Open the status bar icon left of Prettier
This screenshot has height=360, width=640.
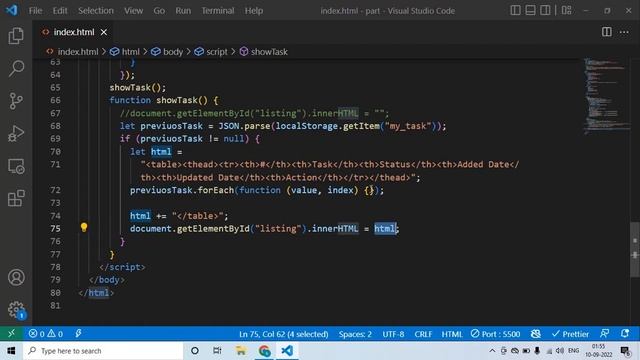point(536,334)
